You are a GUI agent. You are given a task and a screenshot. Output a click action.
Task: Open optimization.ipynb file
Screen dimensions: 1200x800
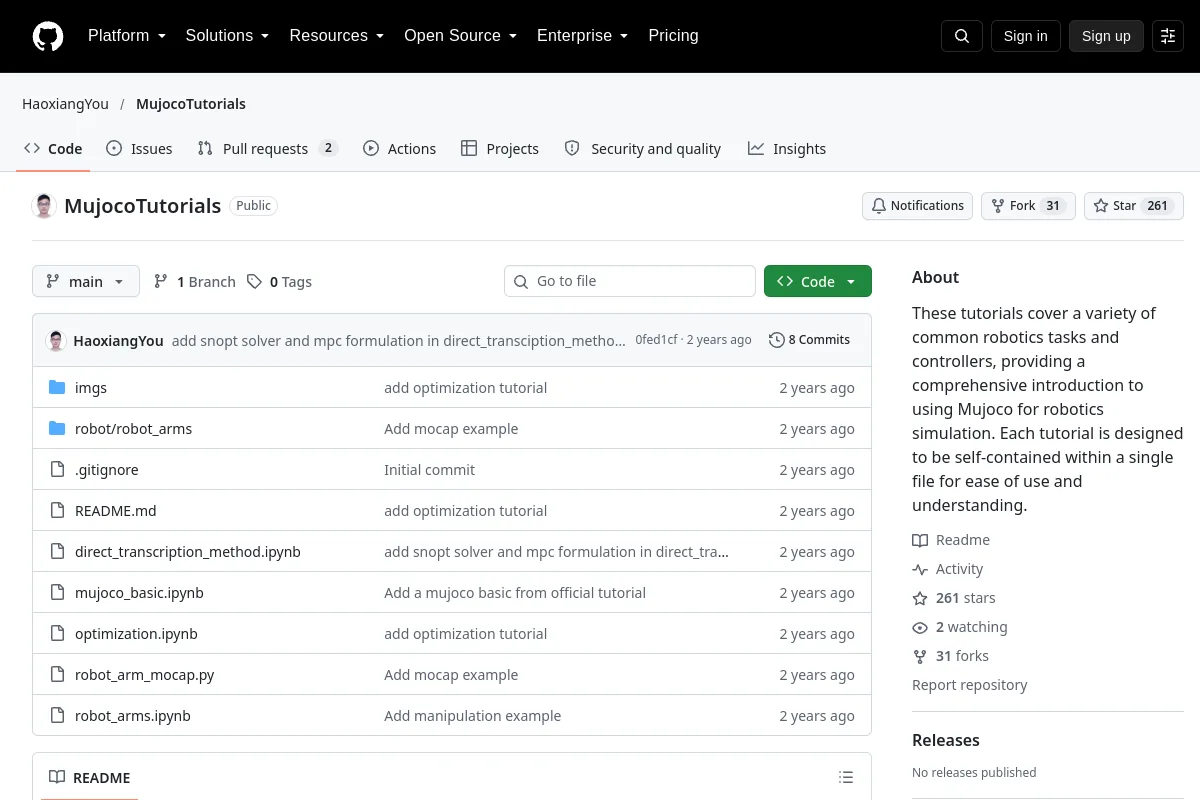point(136,634)
